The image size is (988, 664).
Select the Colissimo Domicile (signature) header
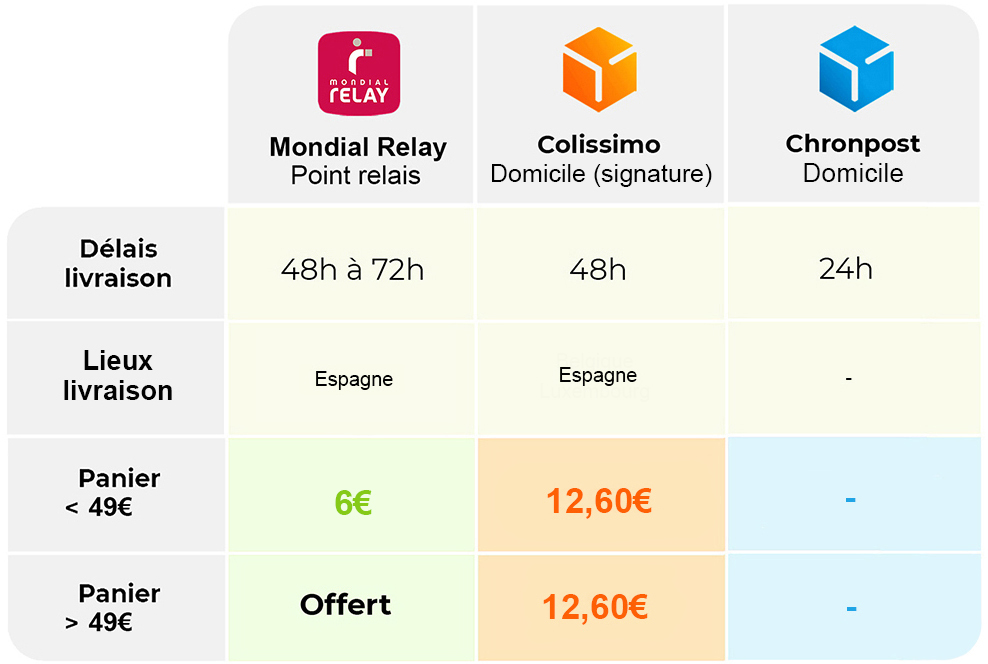pyautogui.click(x=600, y=159)
